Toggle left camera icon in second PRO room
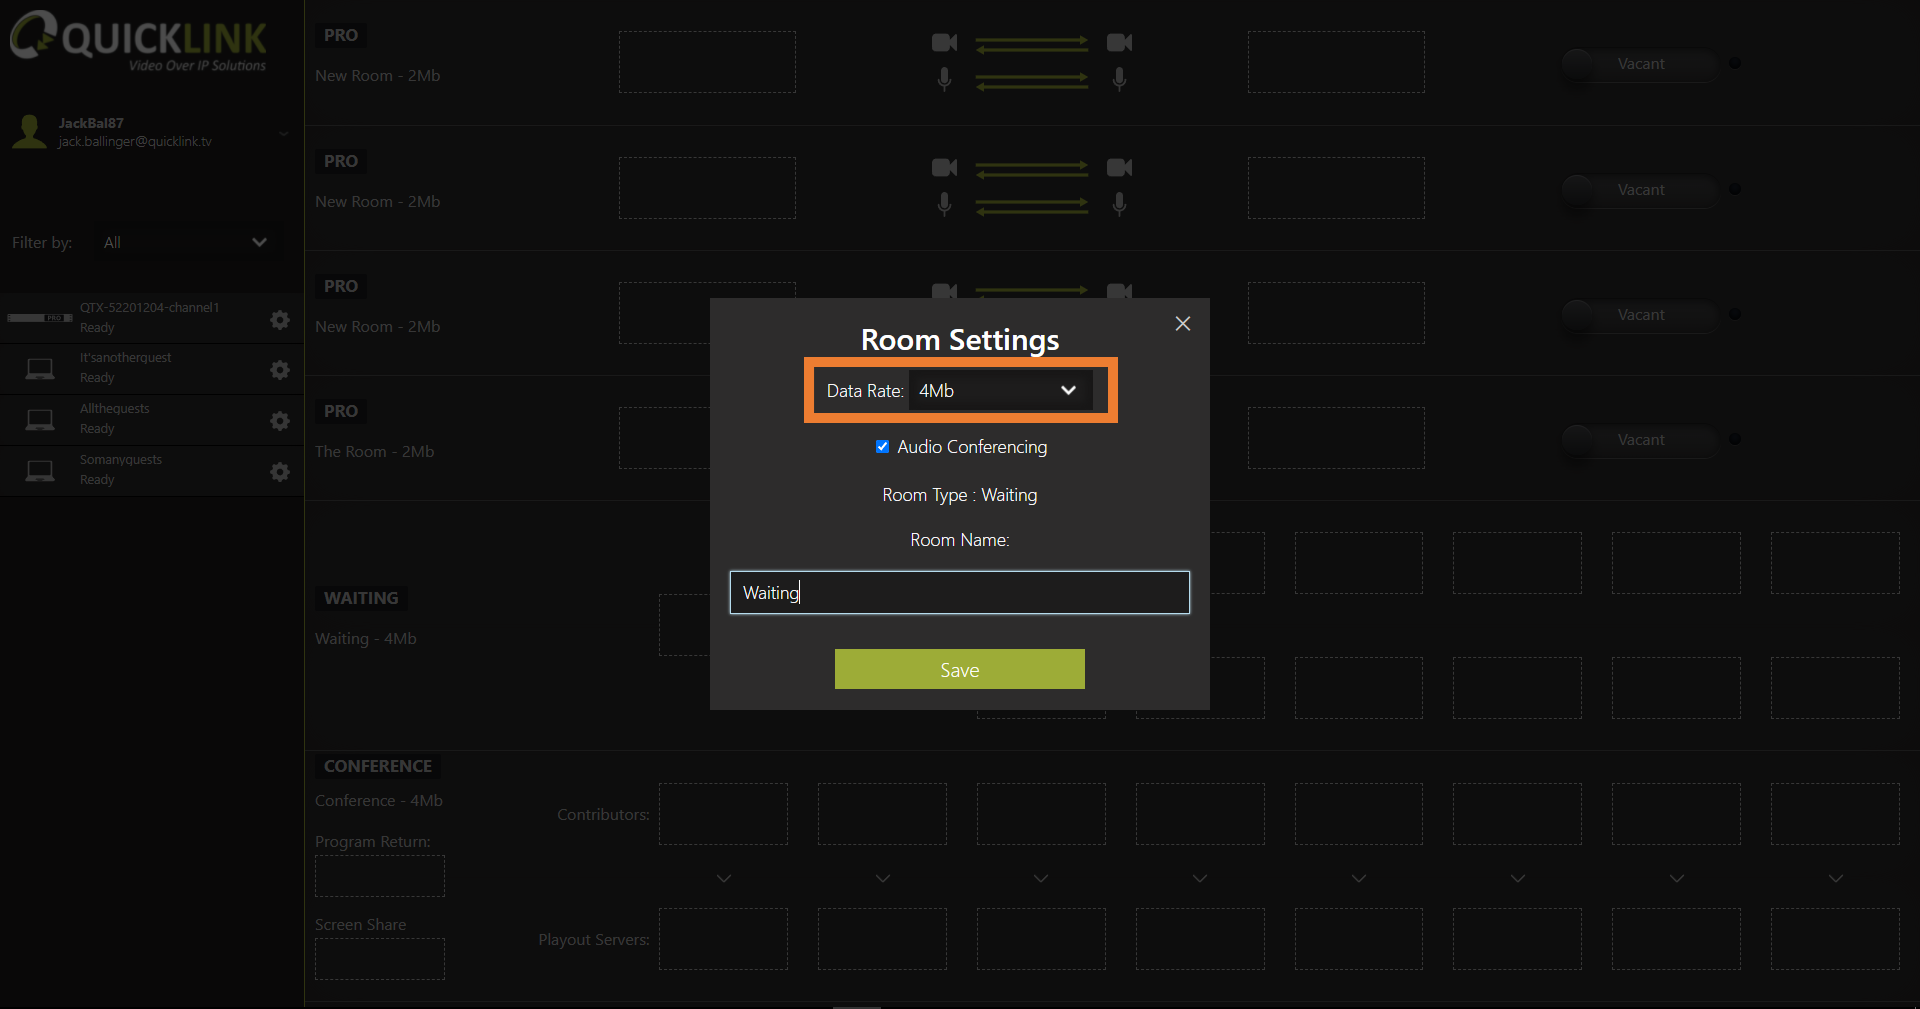 tap(944, 167)
